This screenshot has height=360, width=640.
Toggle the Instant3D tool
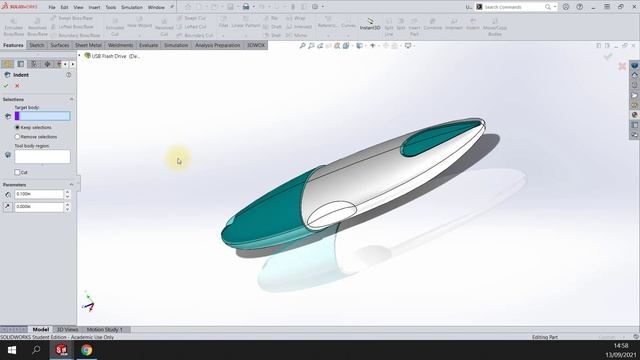coord(370,24)
